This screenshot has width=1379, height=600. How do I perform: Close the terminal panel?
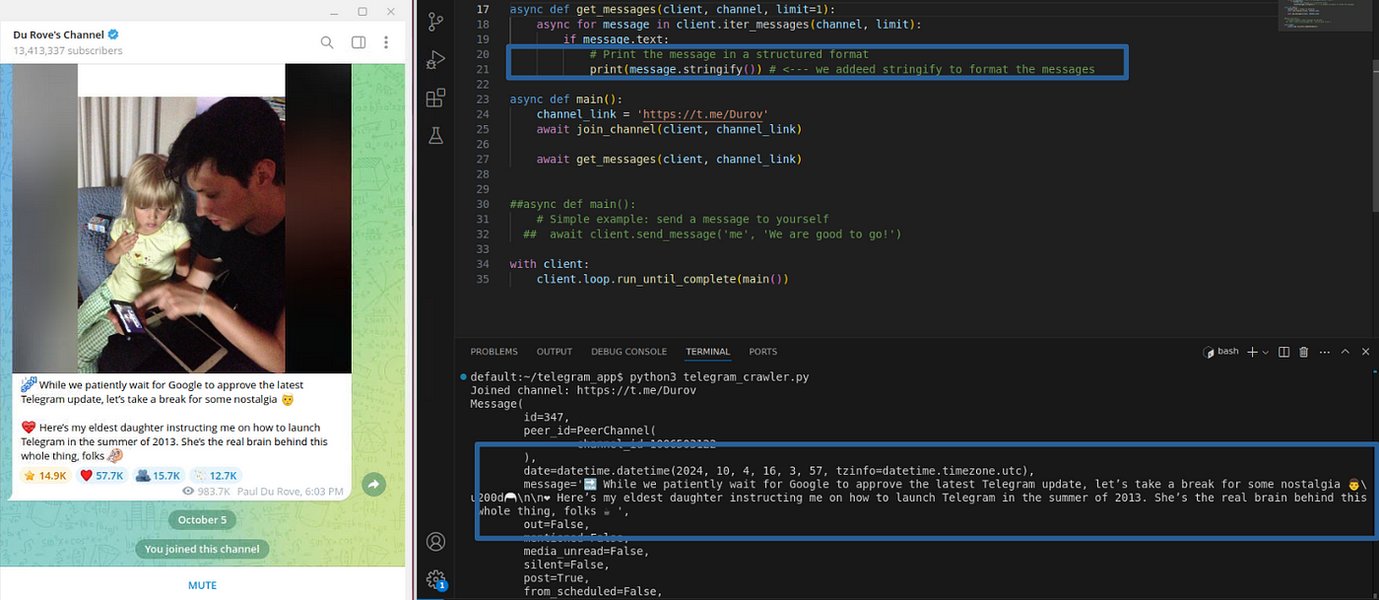(1367, 352)
